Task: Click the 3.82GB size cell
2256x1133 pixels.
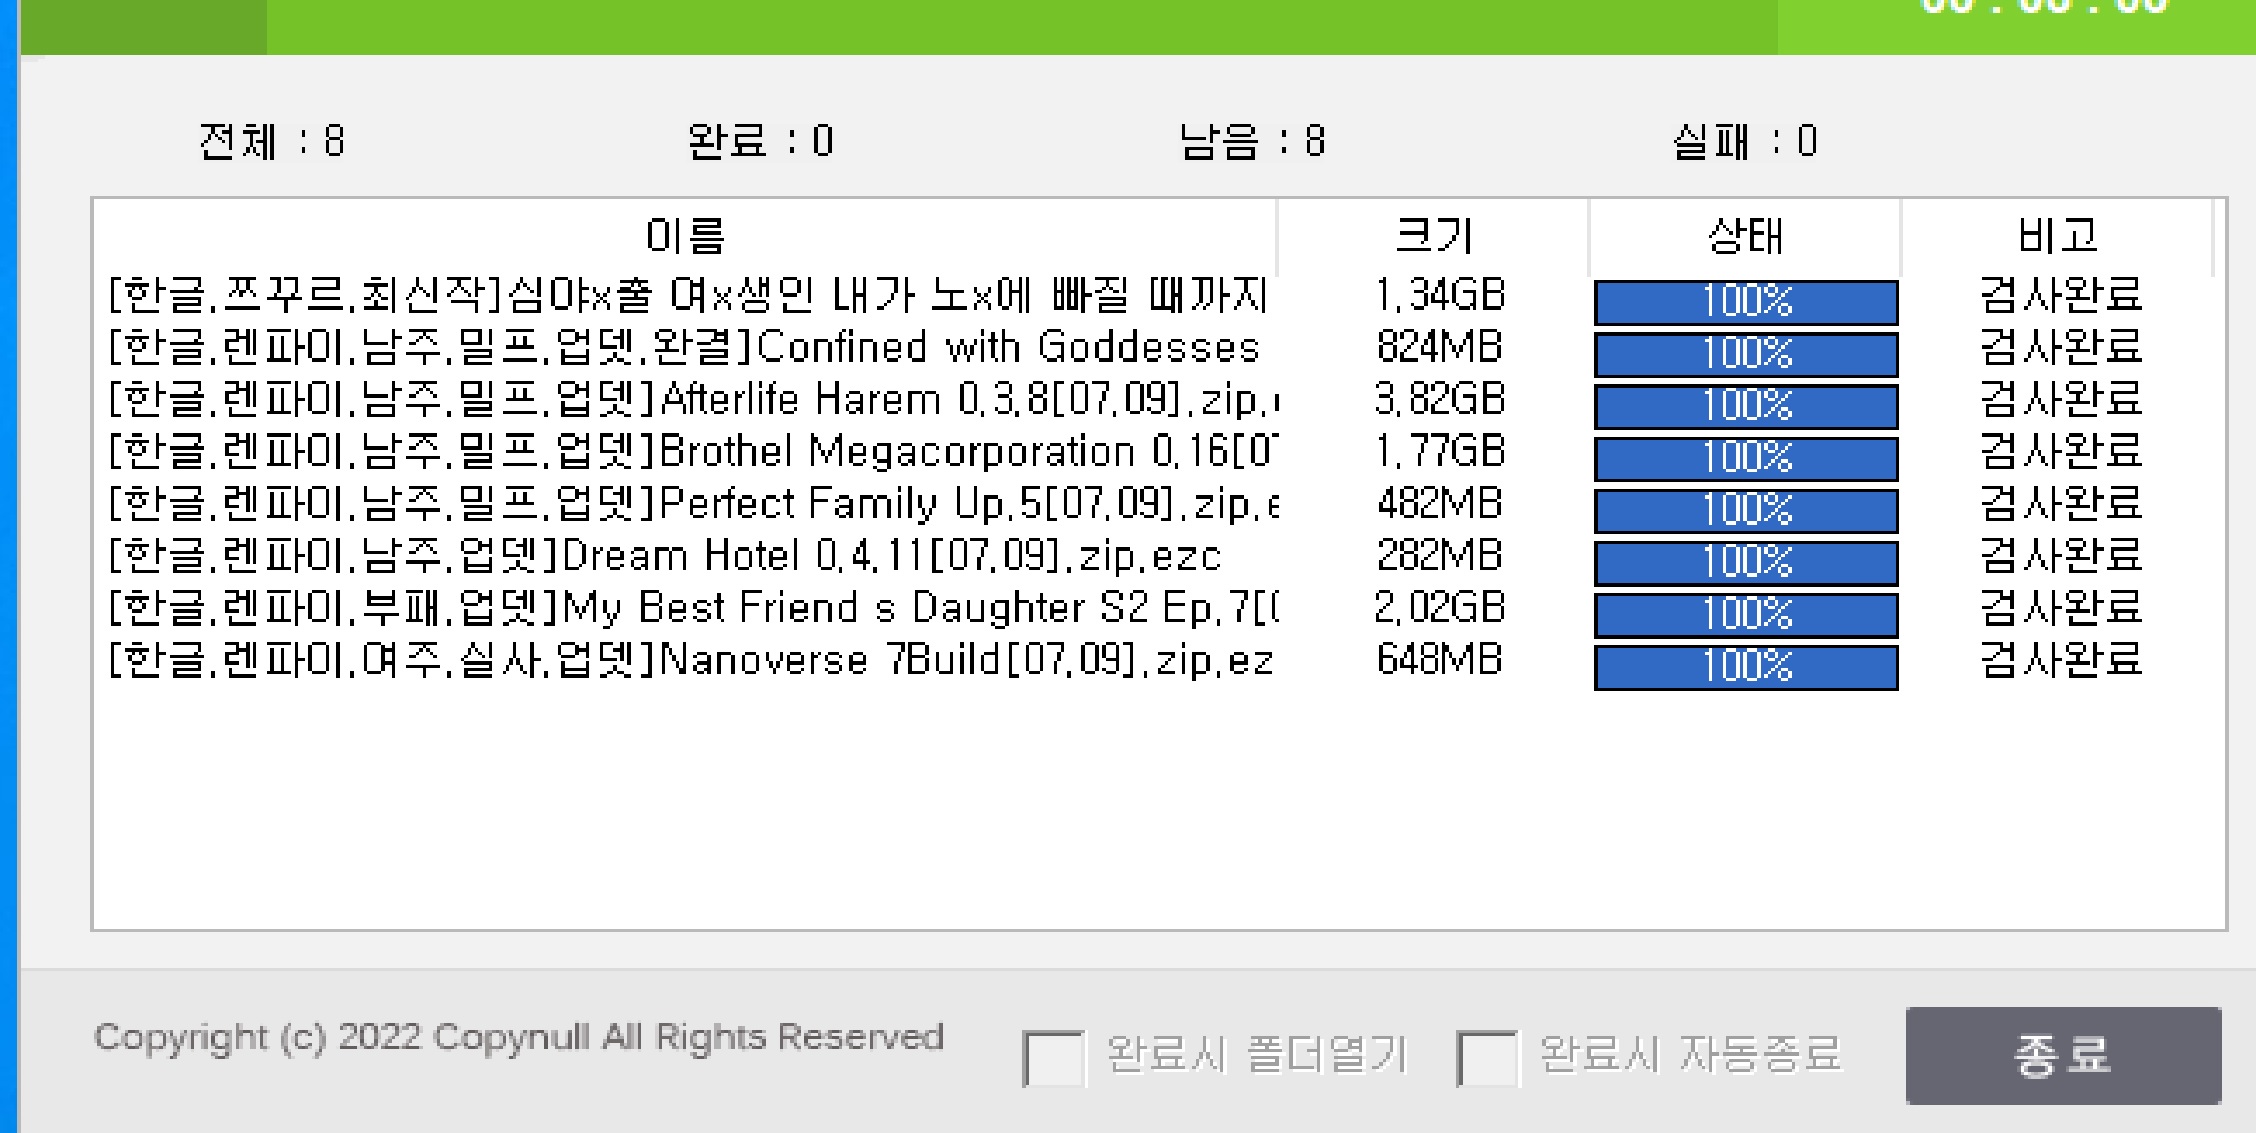Action: tap(1439, 400)
